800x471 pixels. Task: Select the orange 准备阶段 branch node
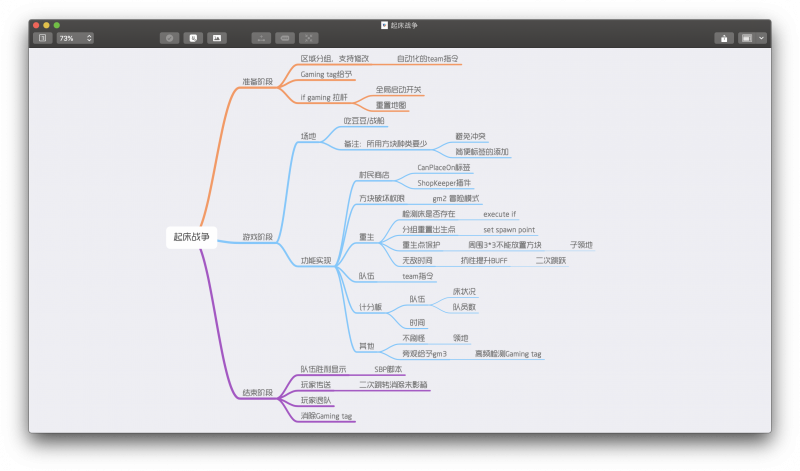tap(257, 82)
